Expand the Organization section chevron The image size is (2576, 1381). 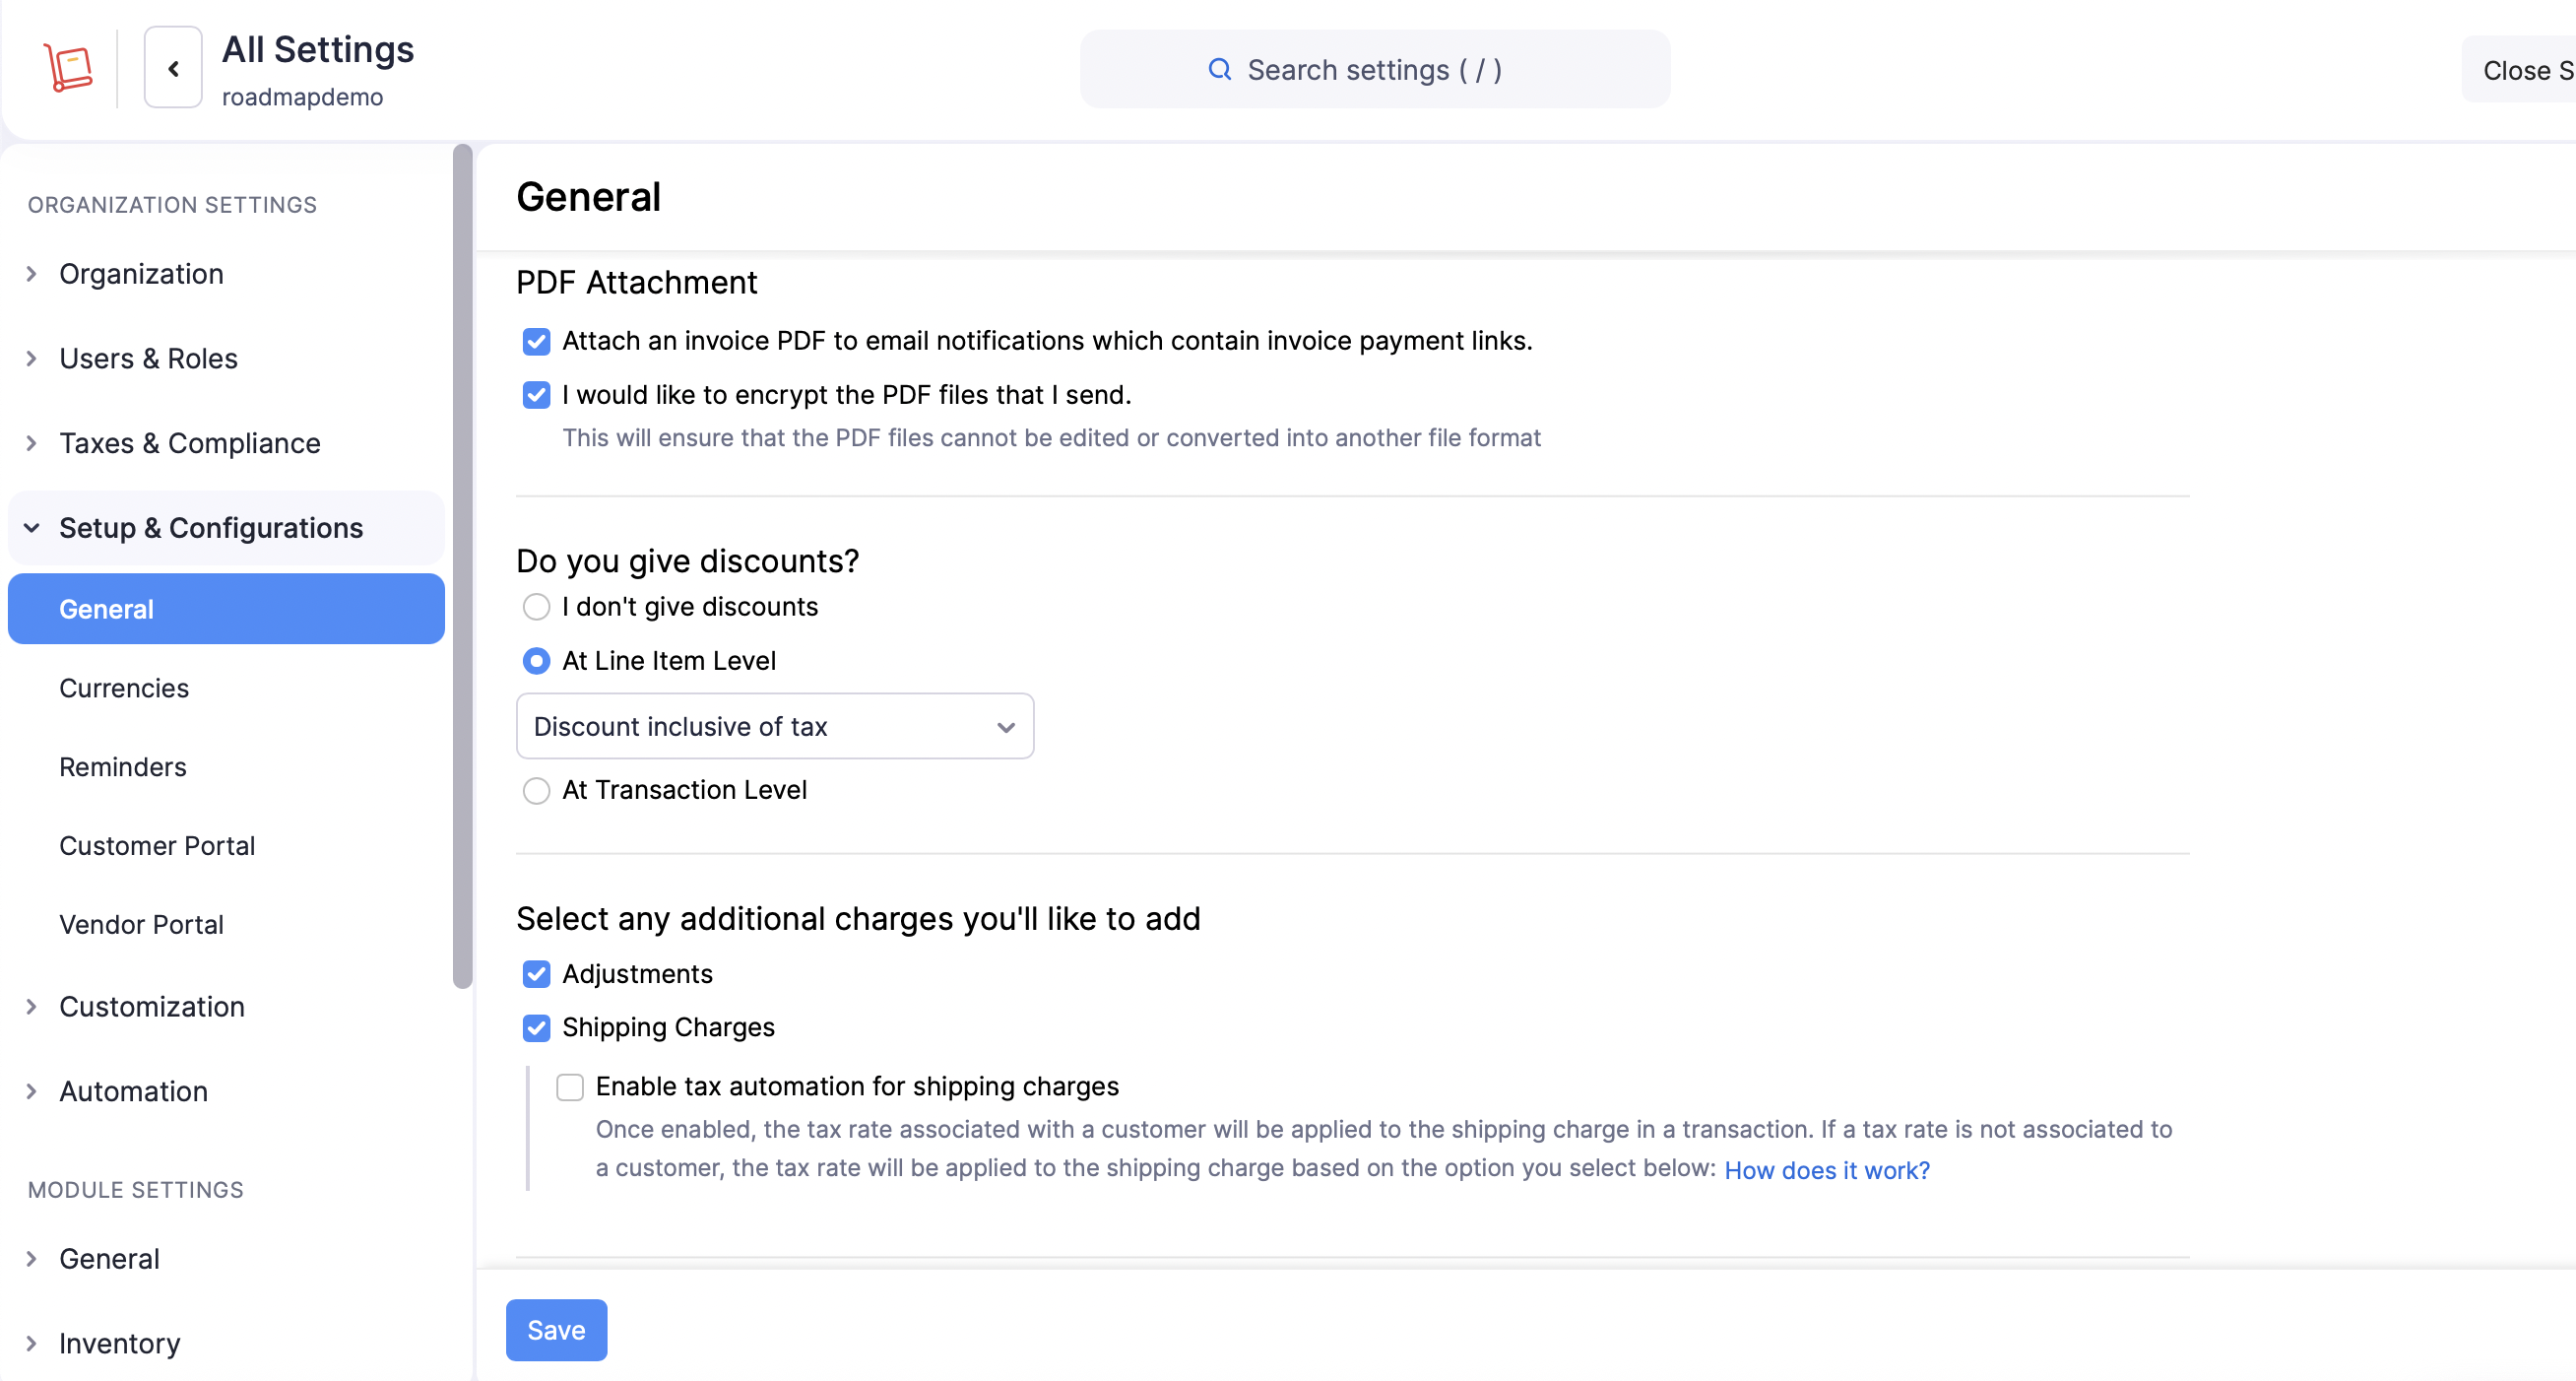[32, 274]
